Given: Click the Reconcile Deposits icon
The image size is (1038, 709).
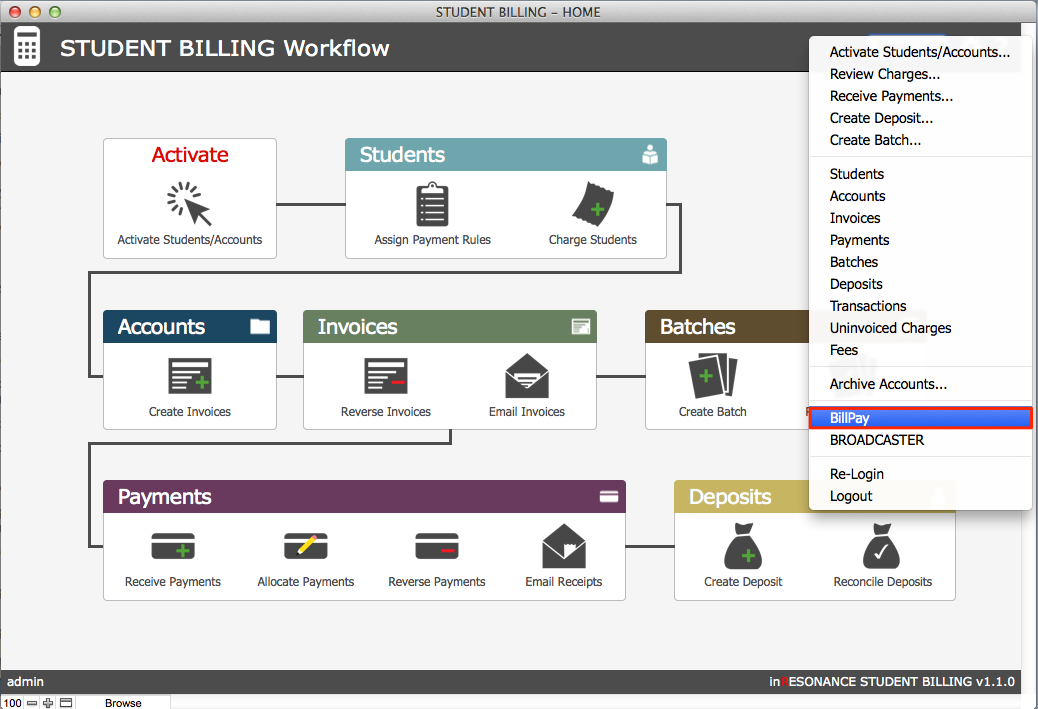Looking at the screenshot, I should pos(882,546).
